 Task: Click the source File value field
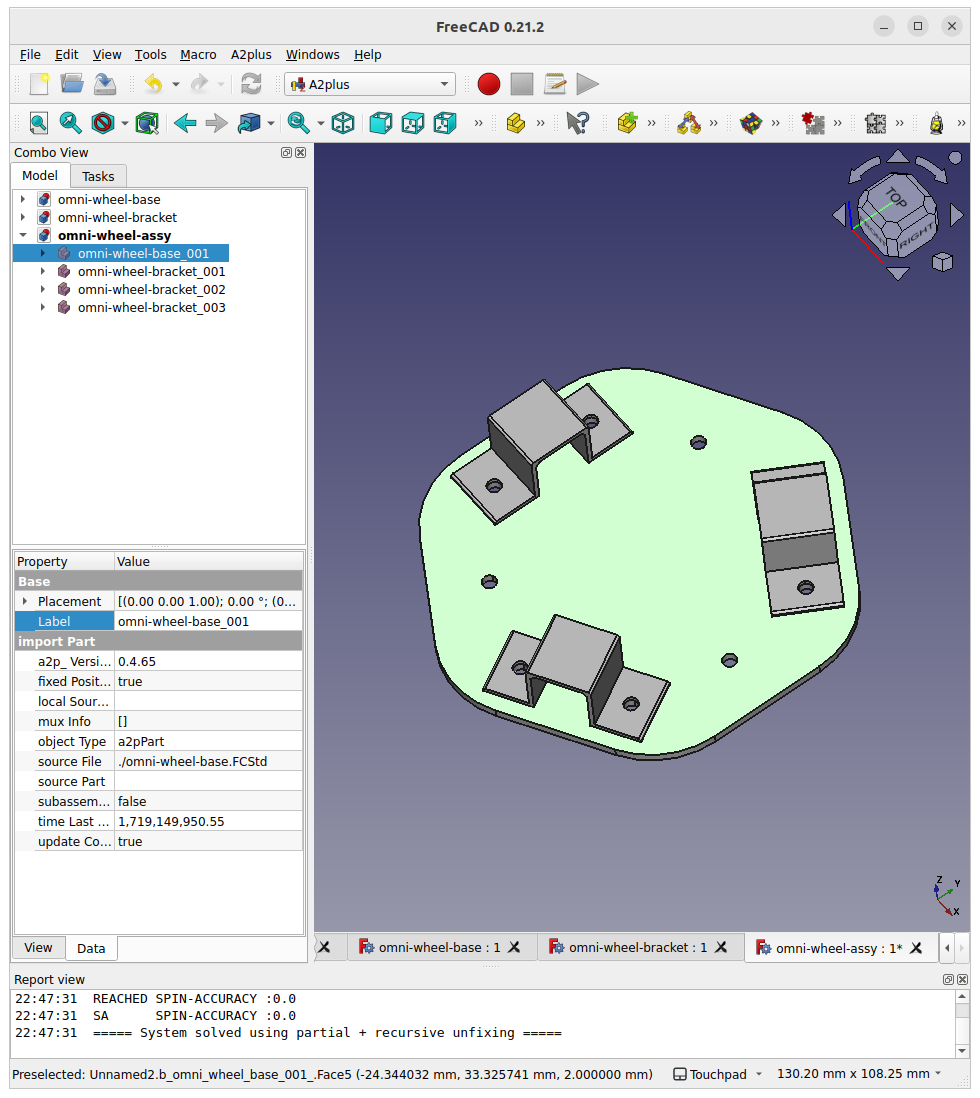(208, 761)
